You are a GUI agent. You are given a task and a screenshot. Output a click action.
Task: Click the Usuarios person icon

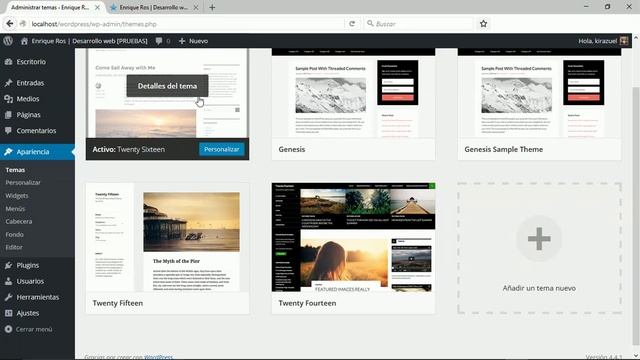tap(8, 281)
